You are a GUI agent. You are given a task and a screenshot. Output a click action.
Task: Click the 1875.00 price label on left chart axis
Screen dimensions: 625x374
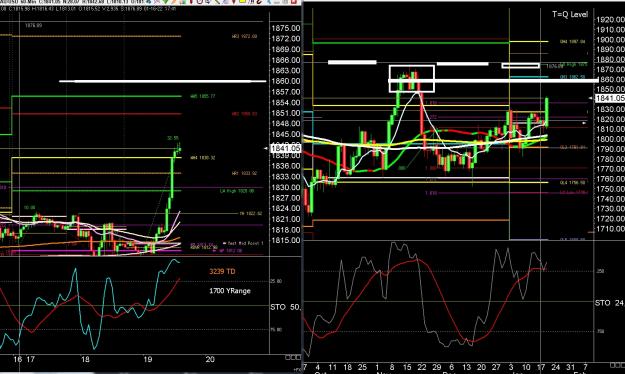point(286,28)
